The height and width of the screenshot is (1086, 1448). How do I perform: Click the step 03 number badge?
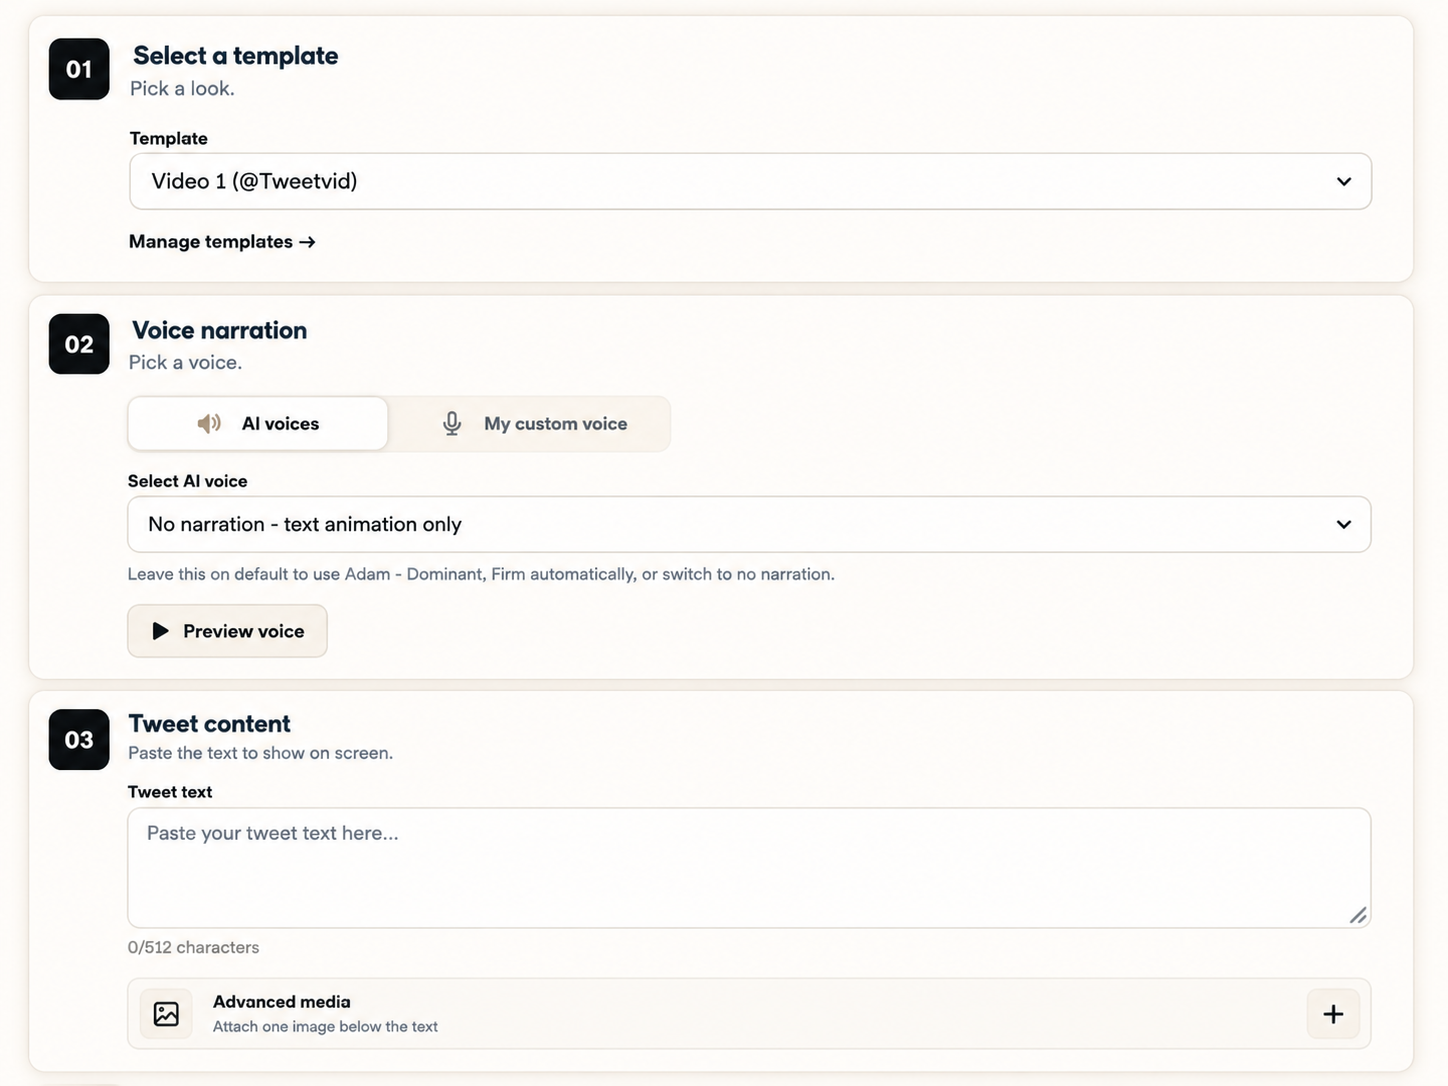(79, 740)
